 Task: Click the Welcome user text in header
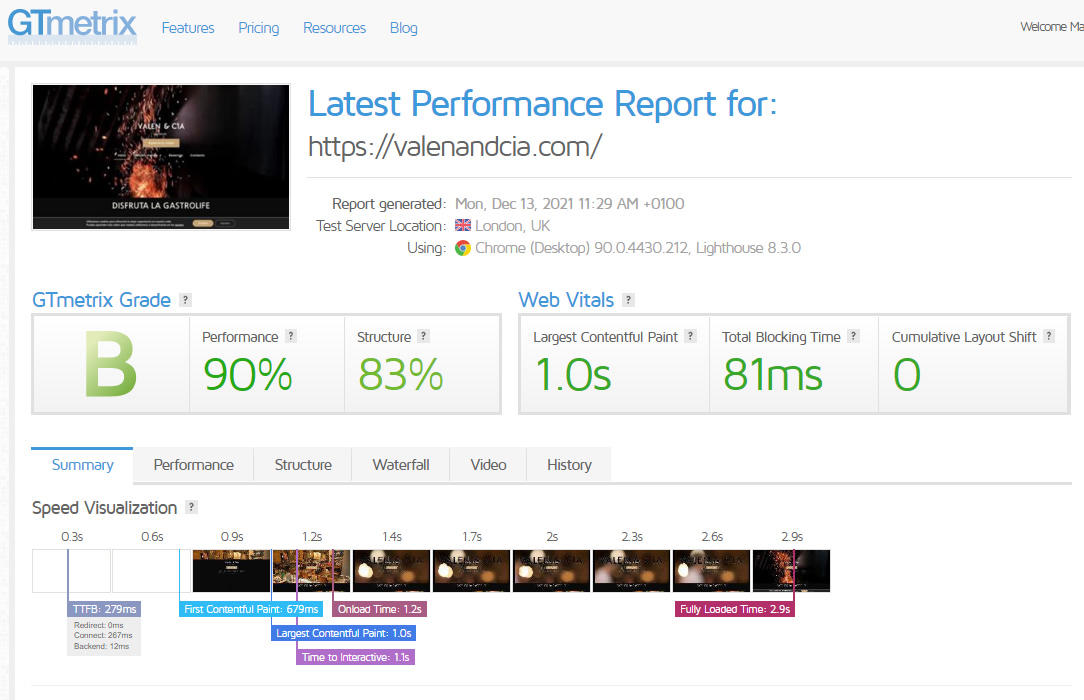(x=1052, y=26)
